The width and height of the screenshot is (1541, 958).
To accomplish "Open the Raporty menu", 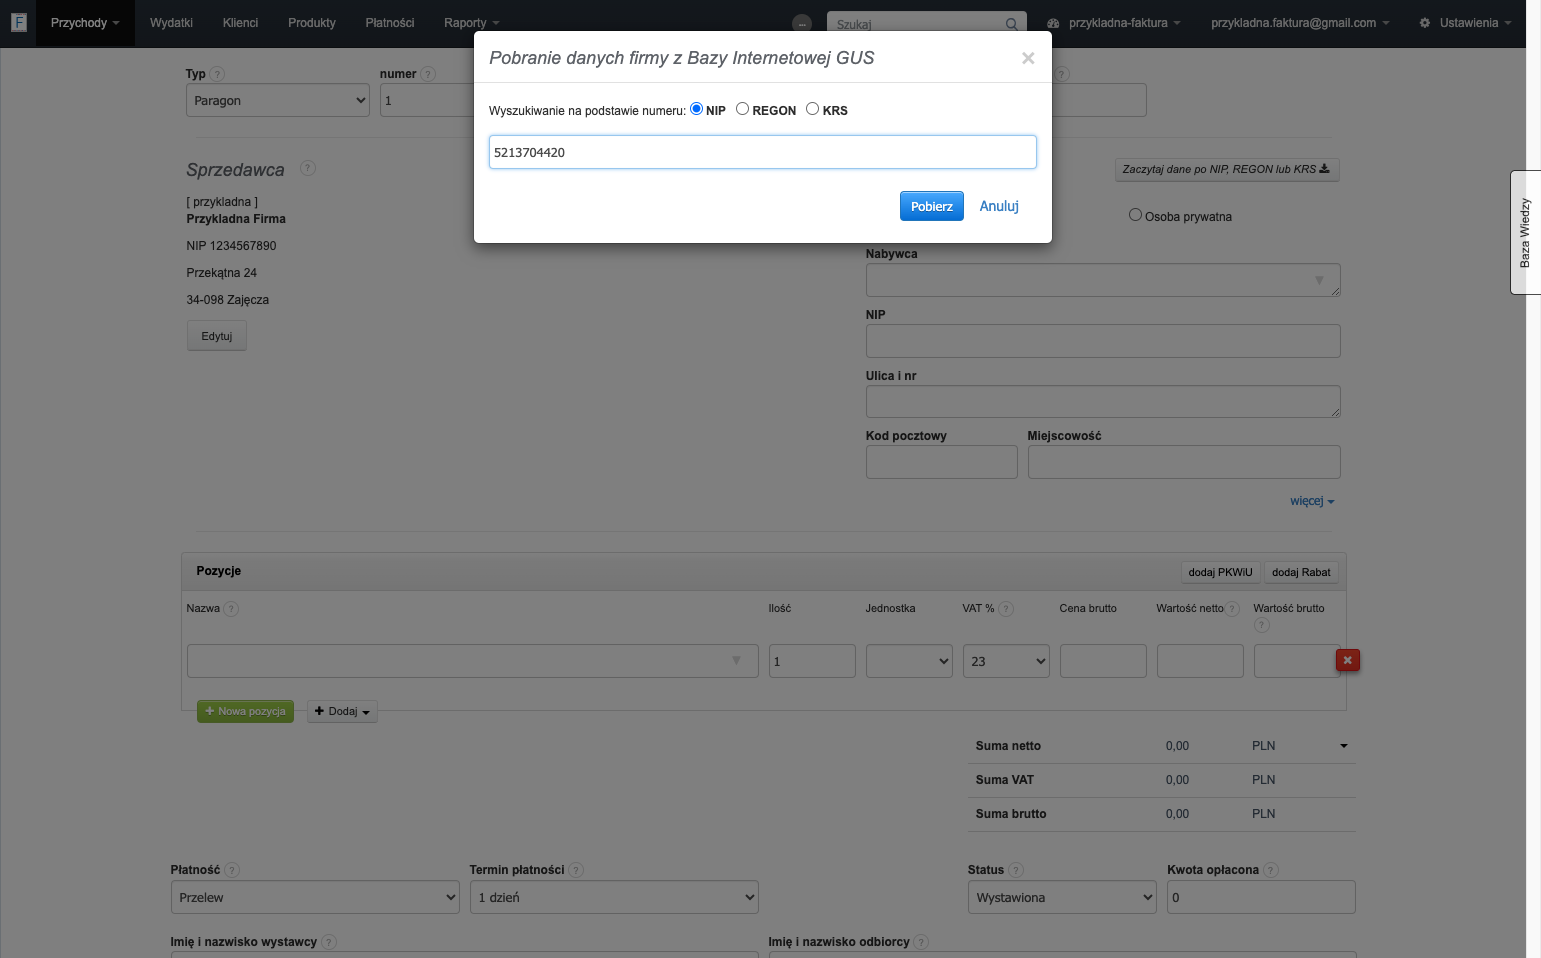I will coord(471,23).
